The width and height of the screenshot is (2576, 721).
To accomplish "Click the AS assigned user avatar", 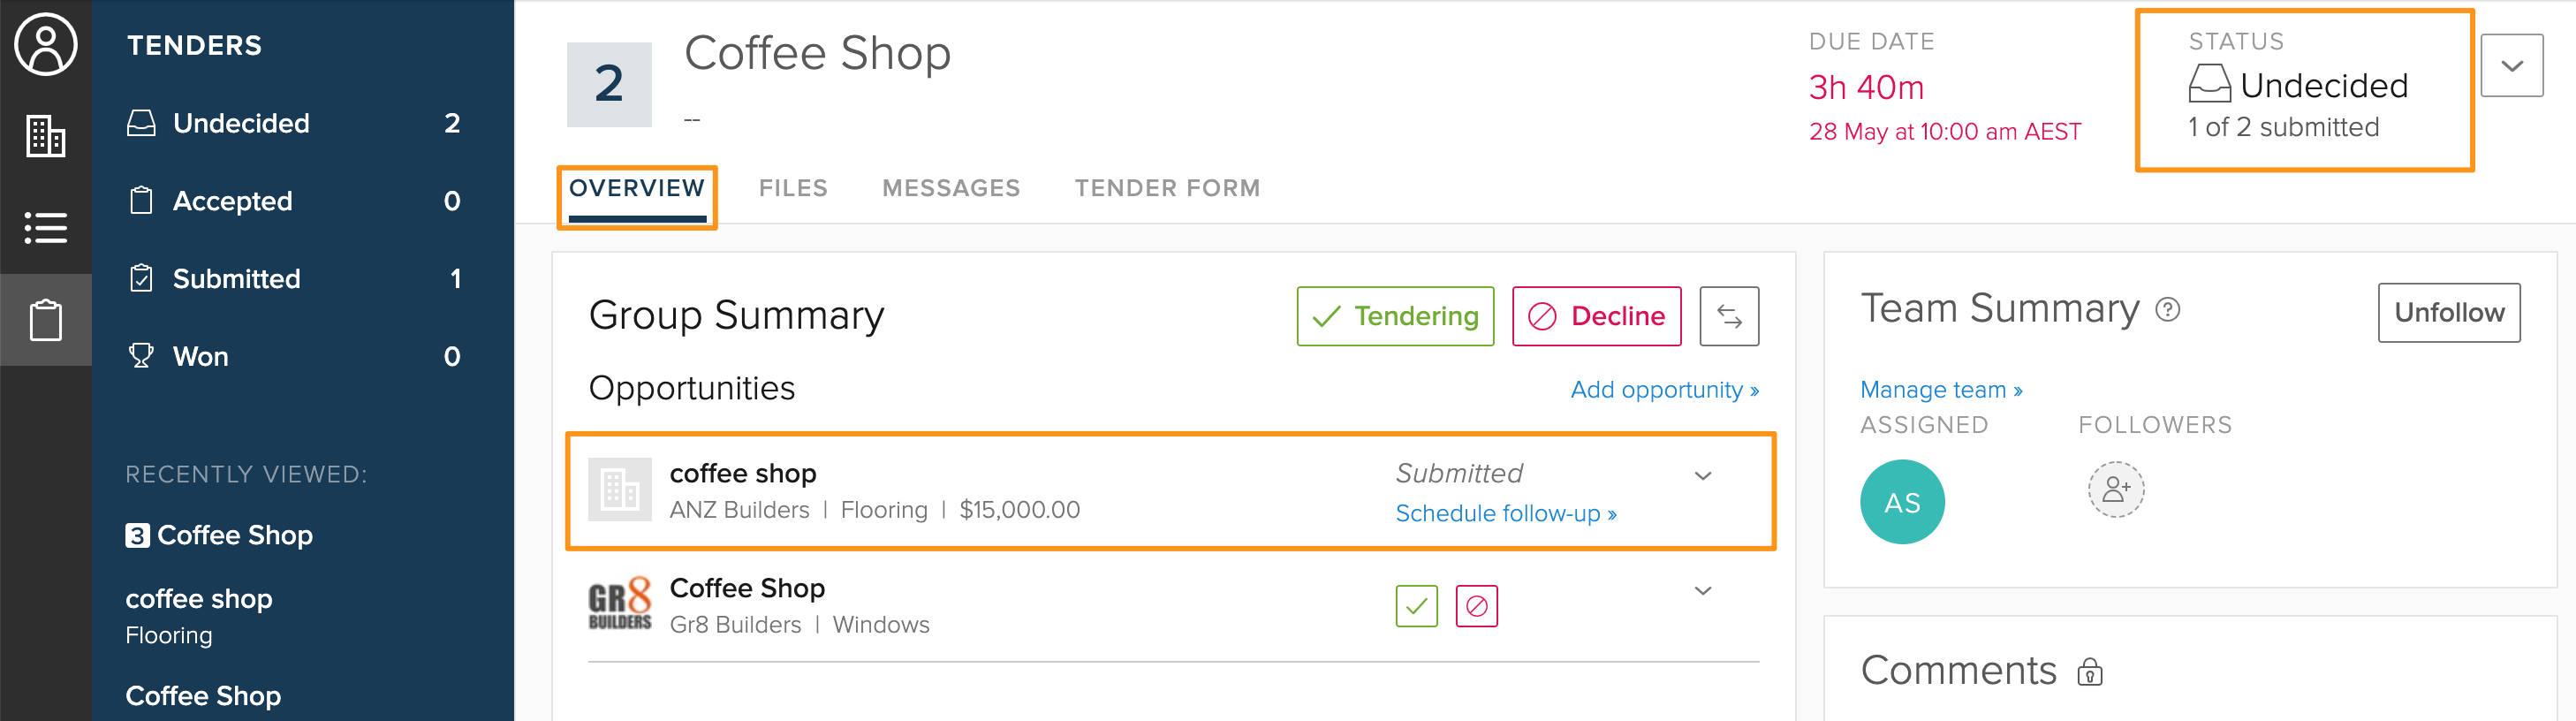I will [x=1902, y=502].
